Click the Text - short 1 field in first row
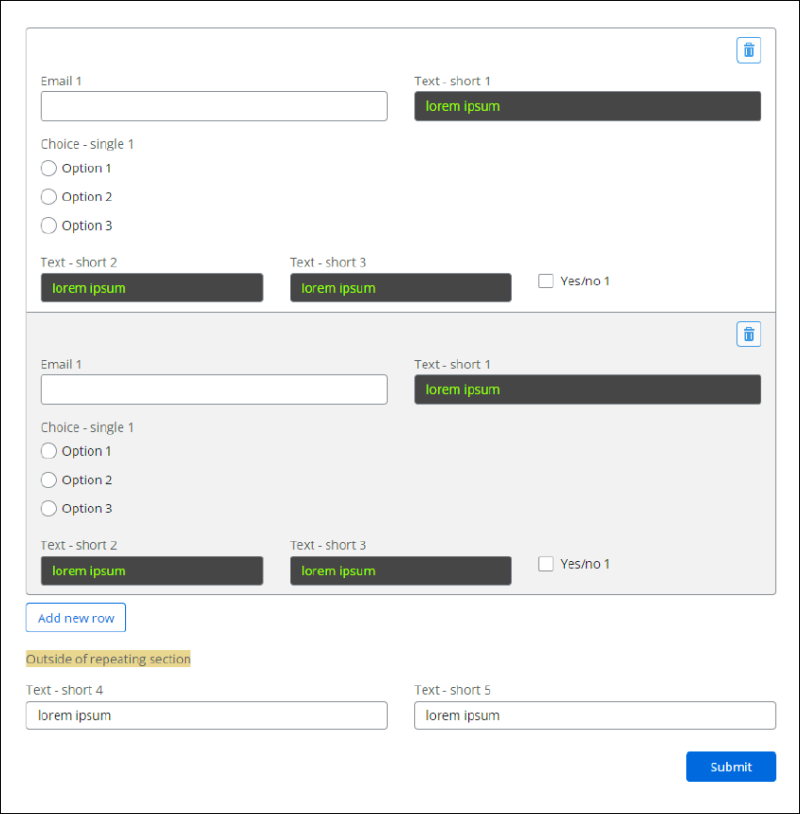800x814 pixels. pos(587,106)
